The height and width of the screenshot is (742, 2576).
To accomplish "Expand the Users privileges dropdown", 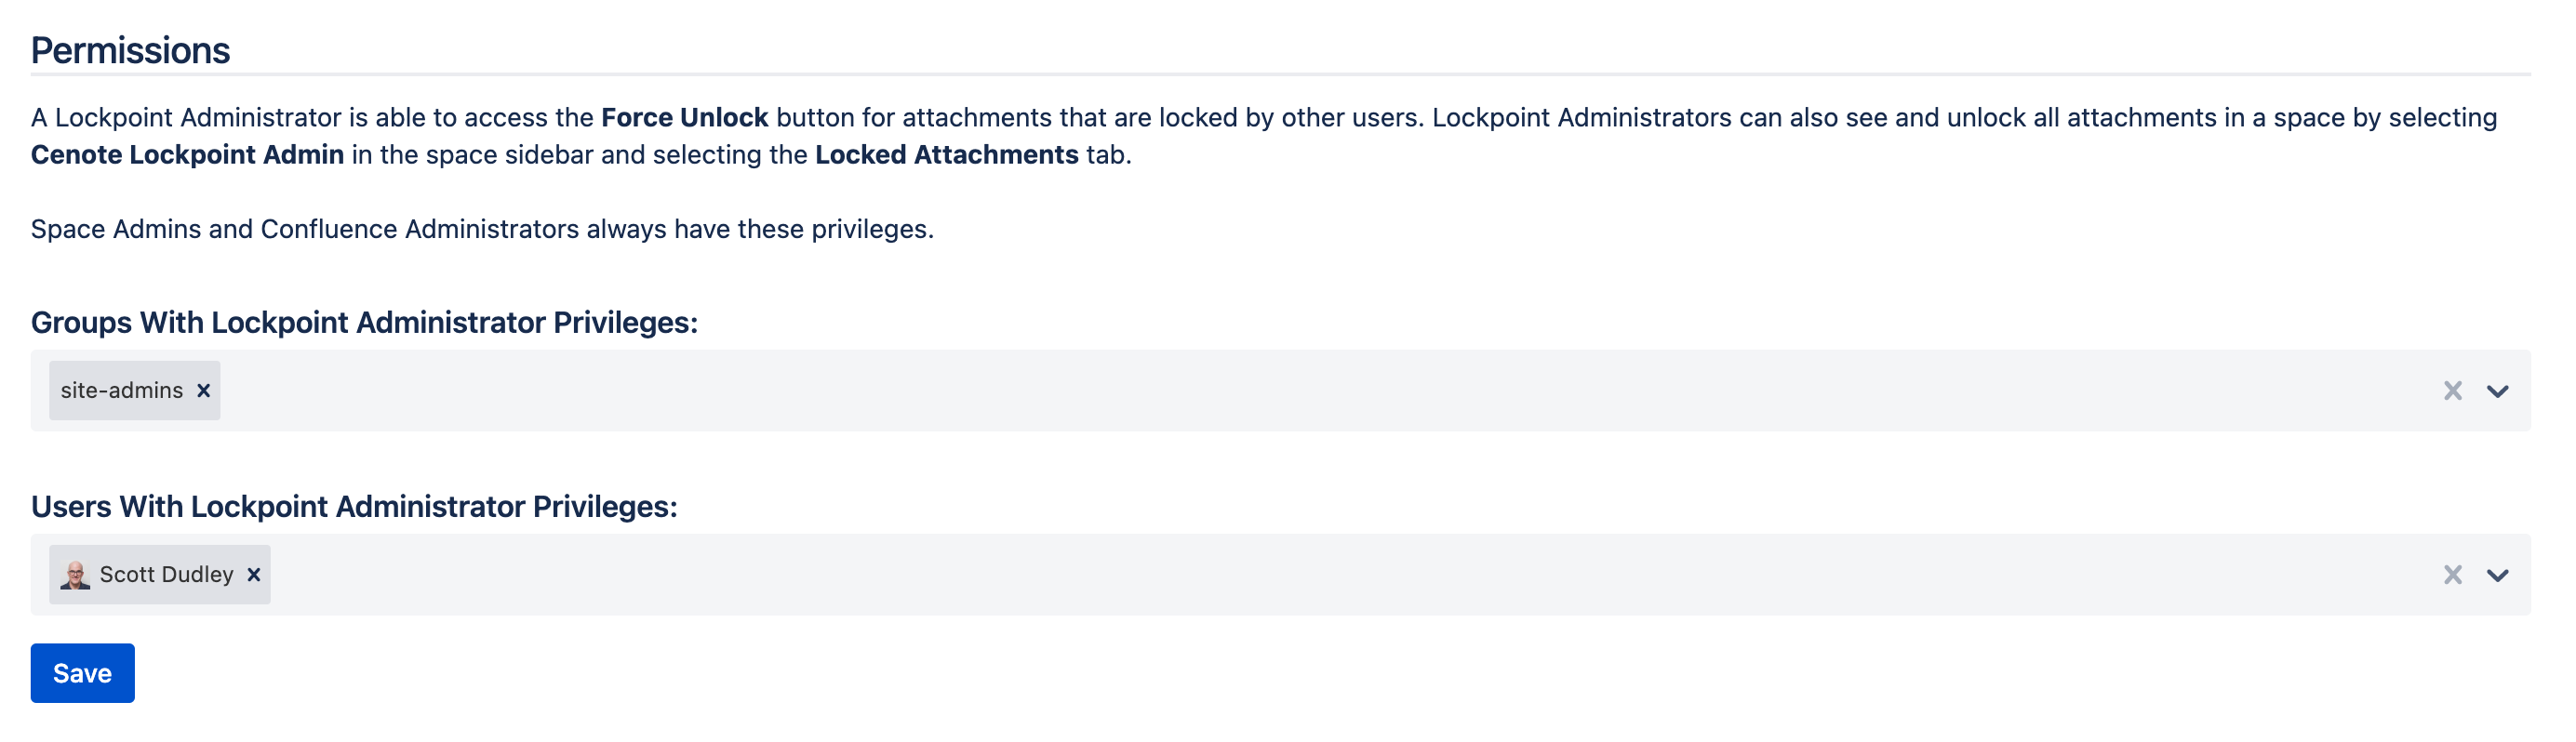I will (x=2497, y=575).
